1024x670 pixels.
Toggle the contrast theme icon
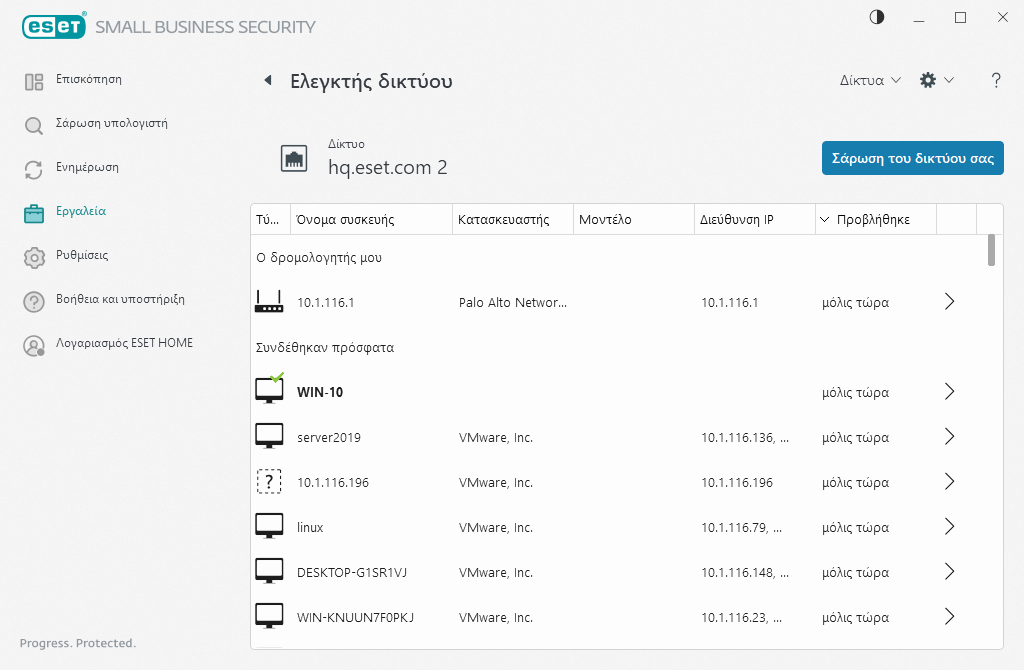click(x=876, y=18)
